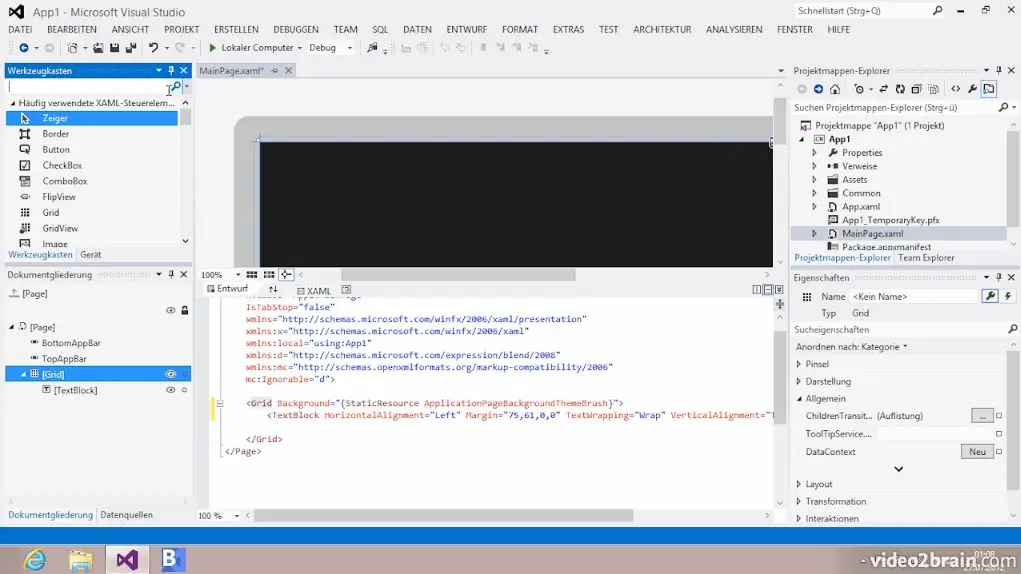Start debugging with the green play button
The height and width of the screenshot is (574, 1021).
[212, 48]
